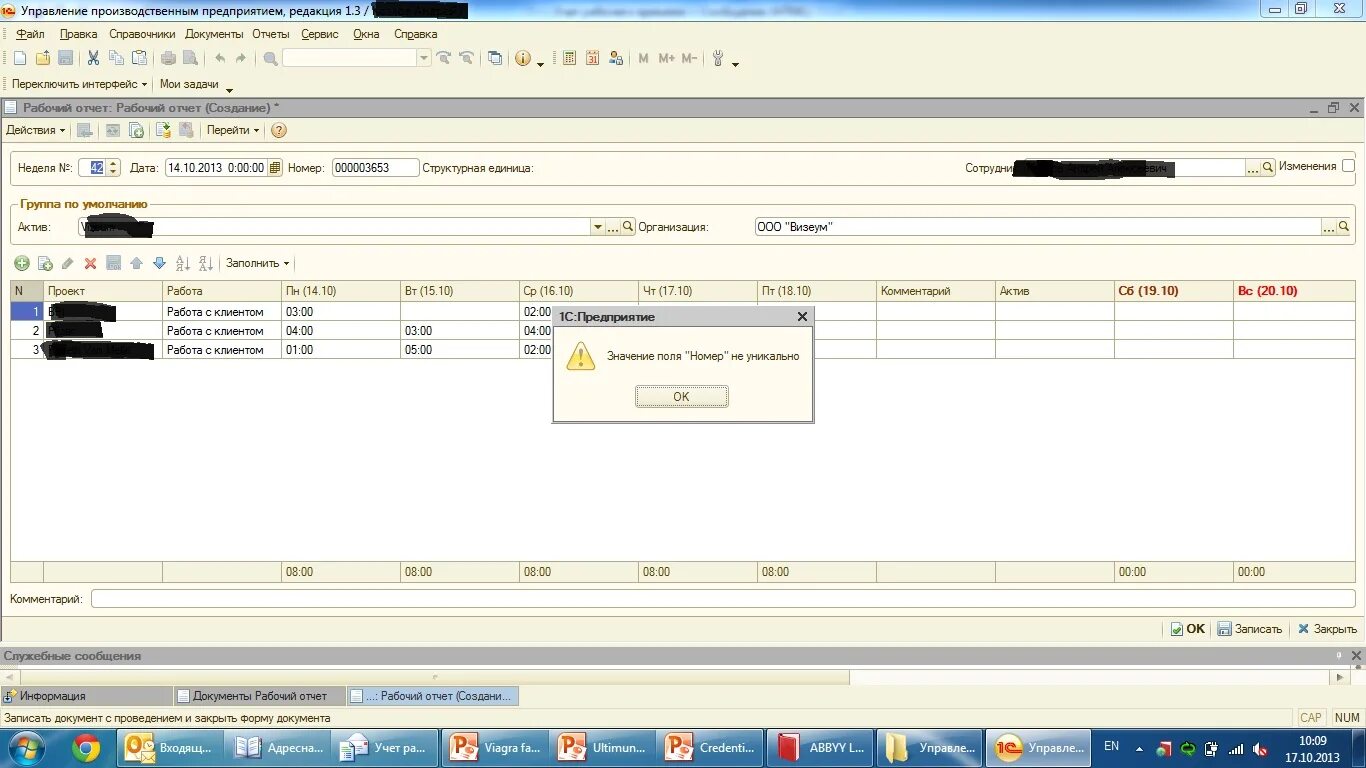The width and height of the screenshot is (1366, 768).
Task: Click the search magnifier icon beside search box
Action: point(270,59)
